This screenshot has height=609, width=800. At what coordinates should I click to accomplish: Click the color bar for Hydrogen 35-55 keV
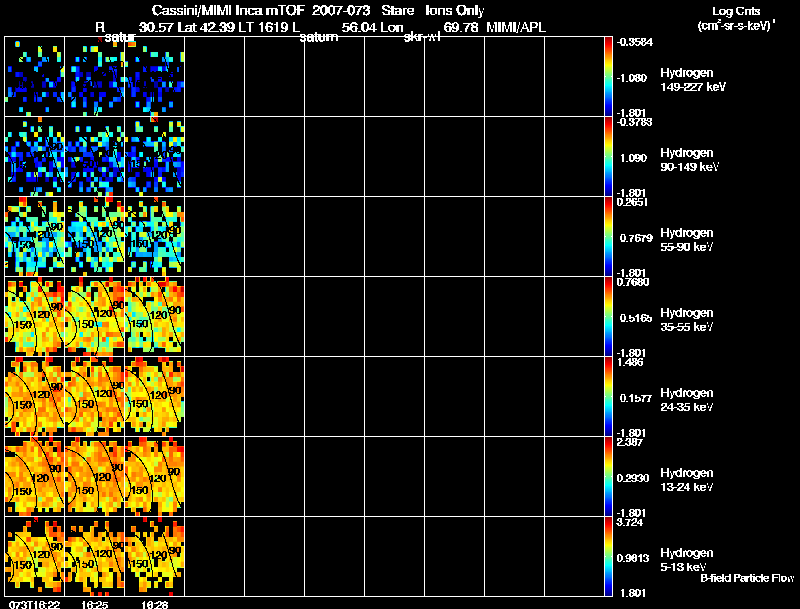pos(608,316)
